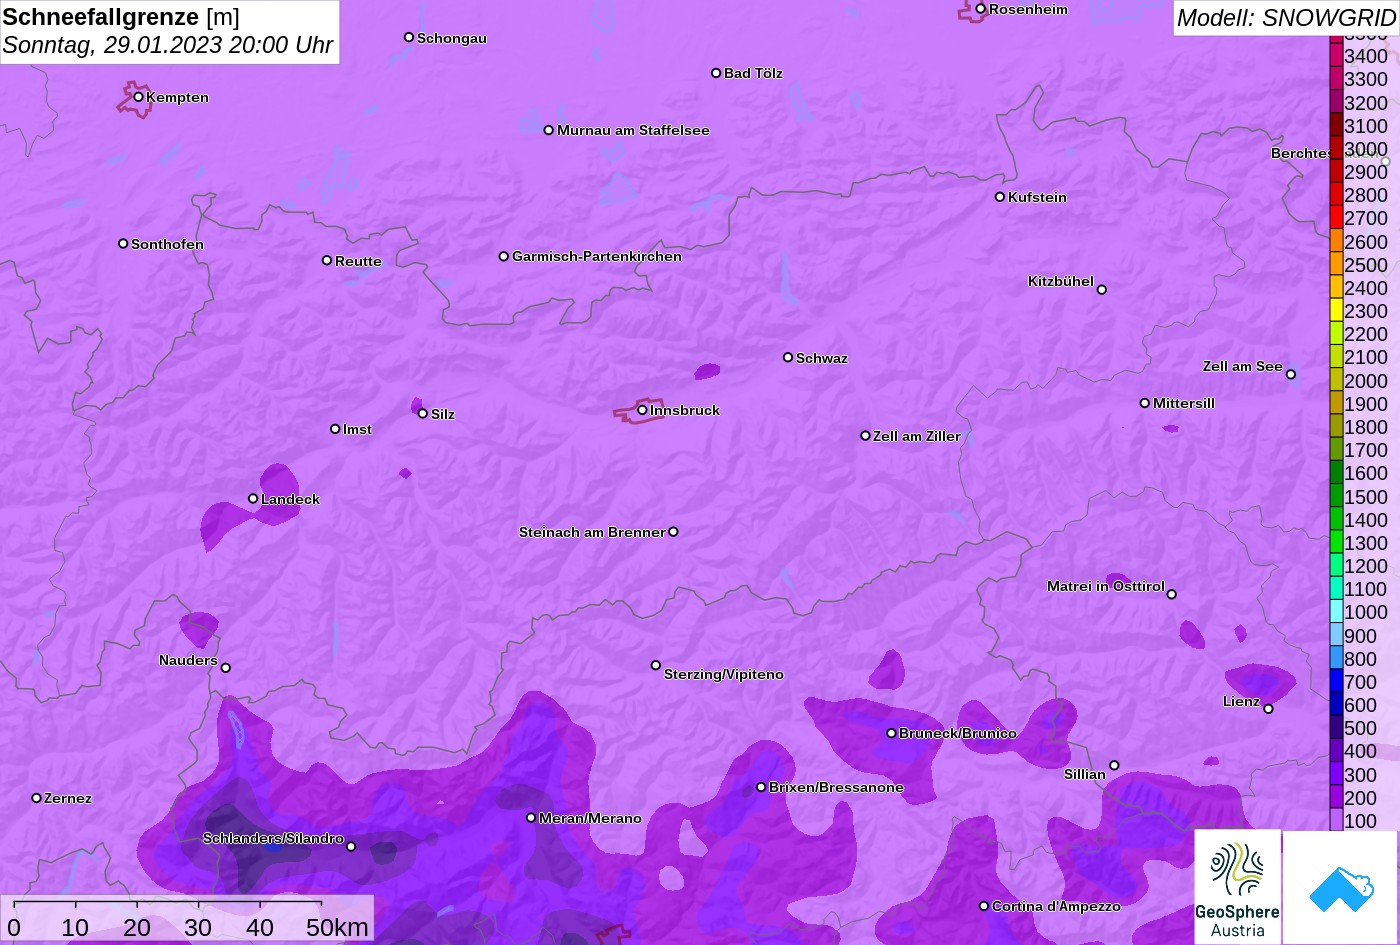Click the Sonthofen location dot
The image size is (1400, 945).
(x=123, y=244)
